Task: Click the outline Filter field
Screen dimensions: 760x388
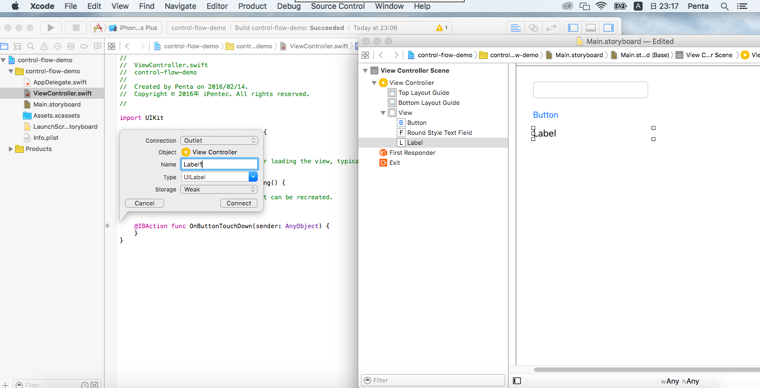Action: pyautogui.click(x=433, y=380)
